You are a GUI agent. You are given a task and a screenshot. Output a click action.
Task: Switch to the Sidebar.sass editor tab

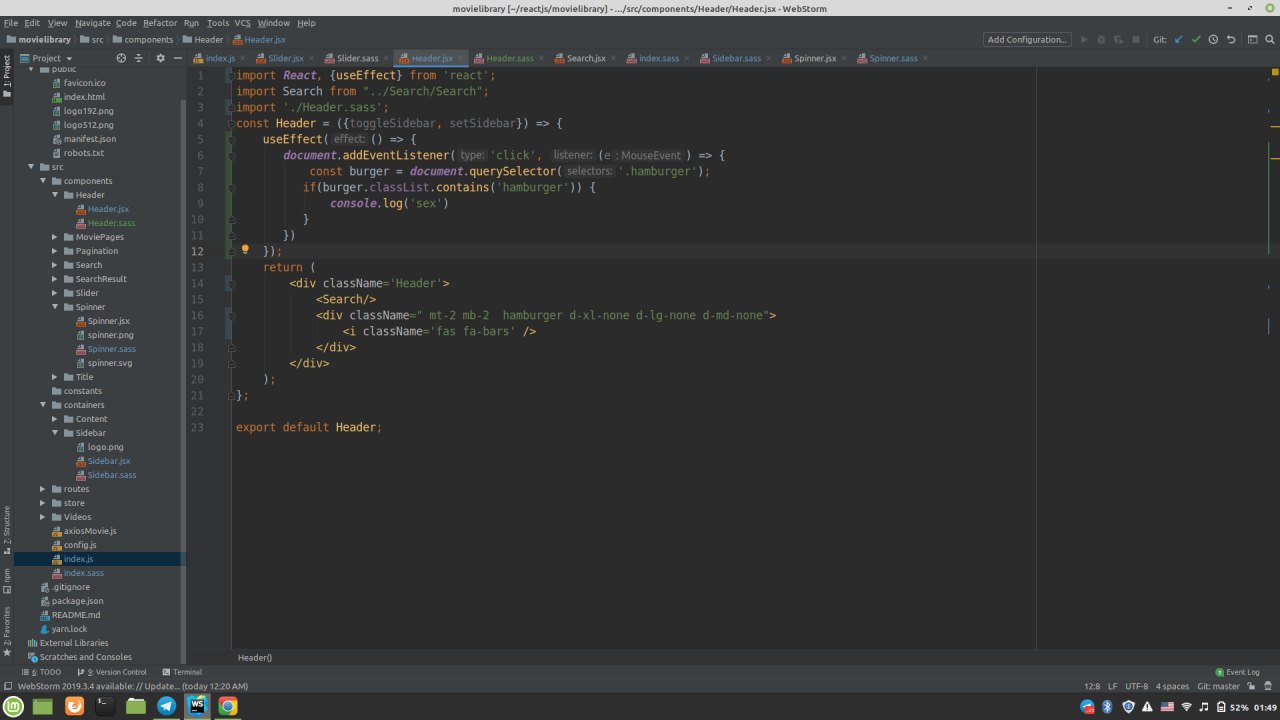736,58
